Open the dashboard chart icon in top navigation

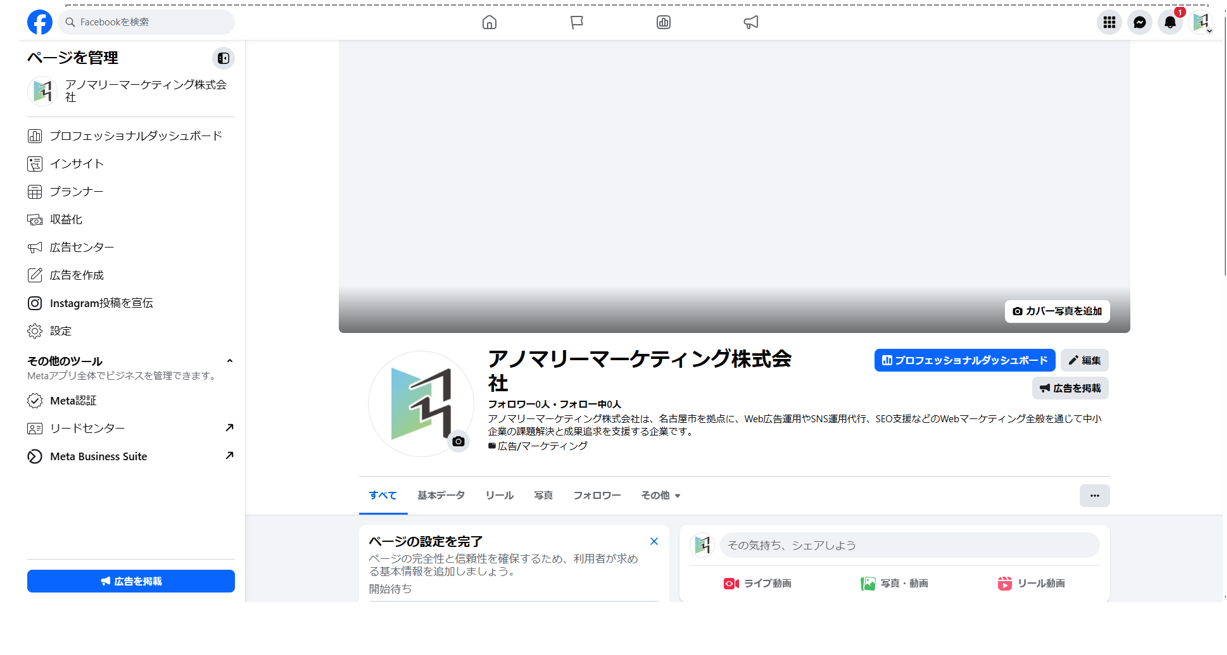tap(663, 22)
